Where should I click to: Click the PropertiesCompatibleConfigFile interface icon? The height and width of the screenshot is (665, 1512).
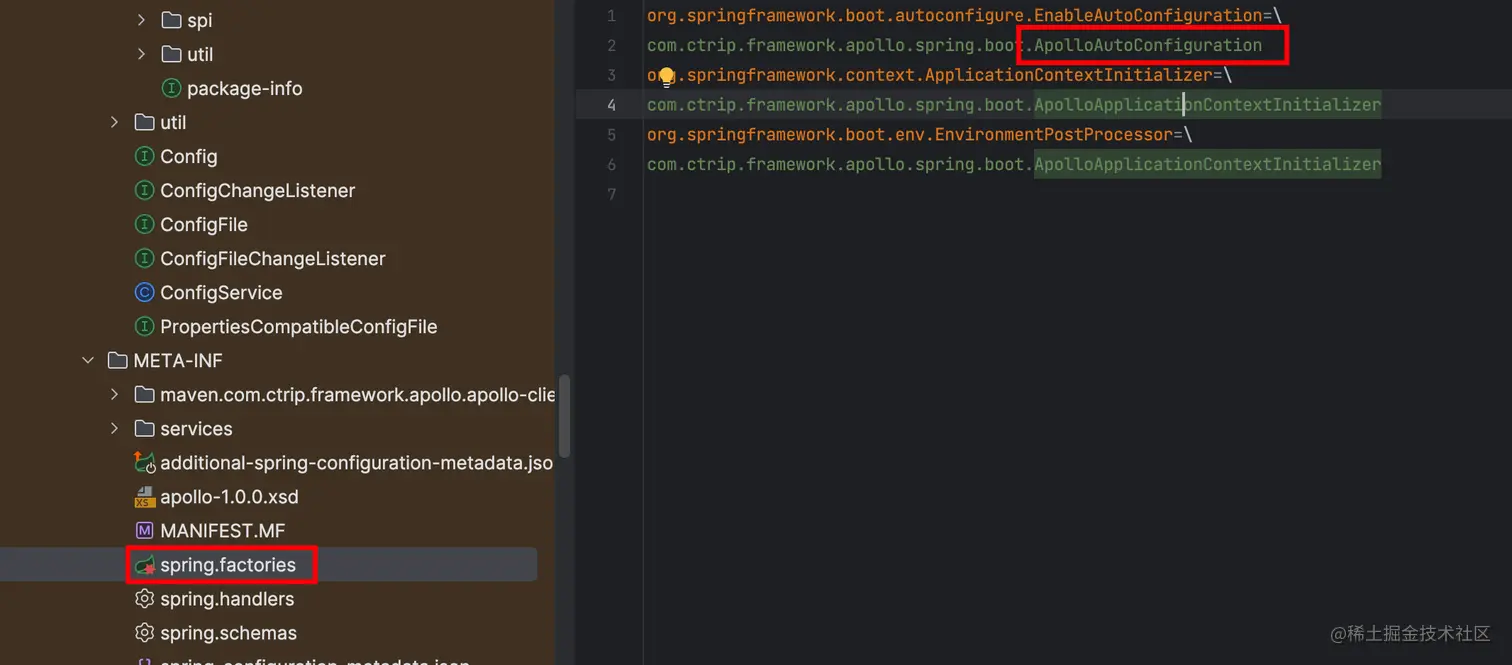point(144,326)
